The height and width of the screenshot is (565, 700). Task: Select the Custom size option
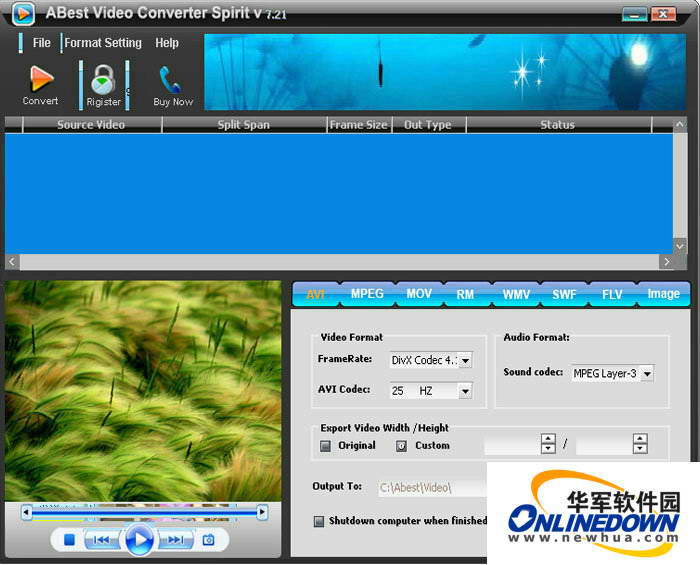(401, 445)
